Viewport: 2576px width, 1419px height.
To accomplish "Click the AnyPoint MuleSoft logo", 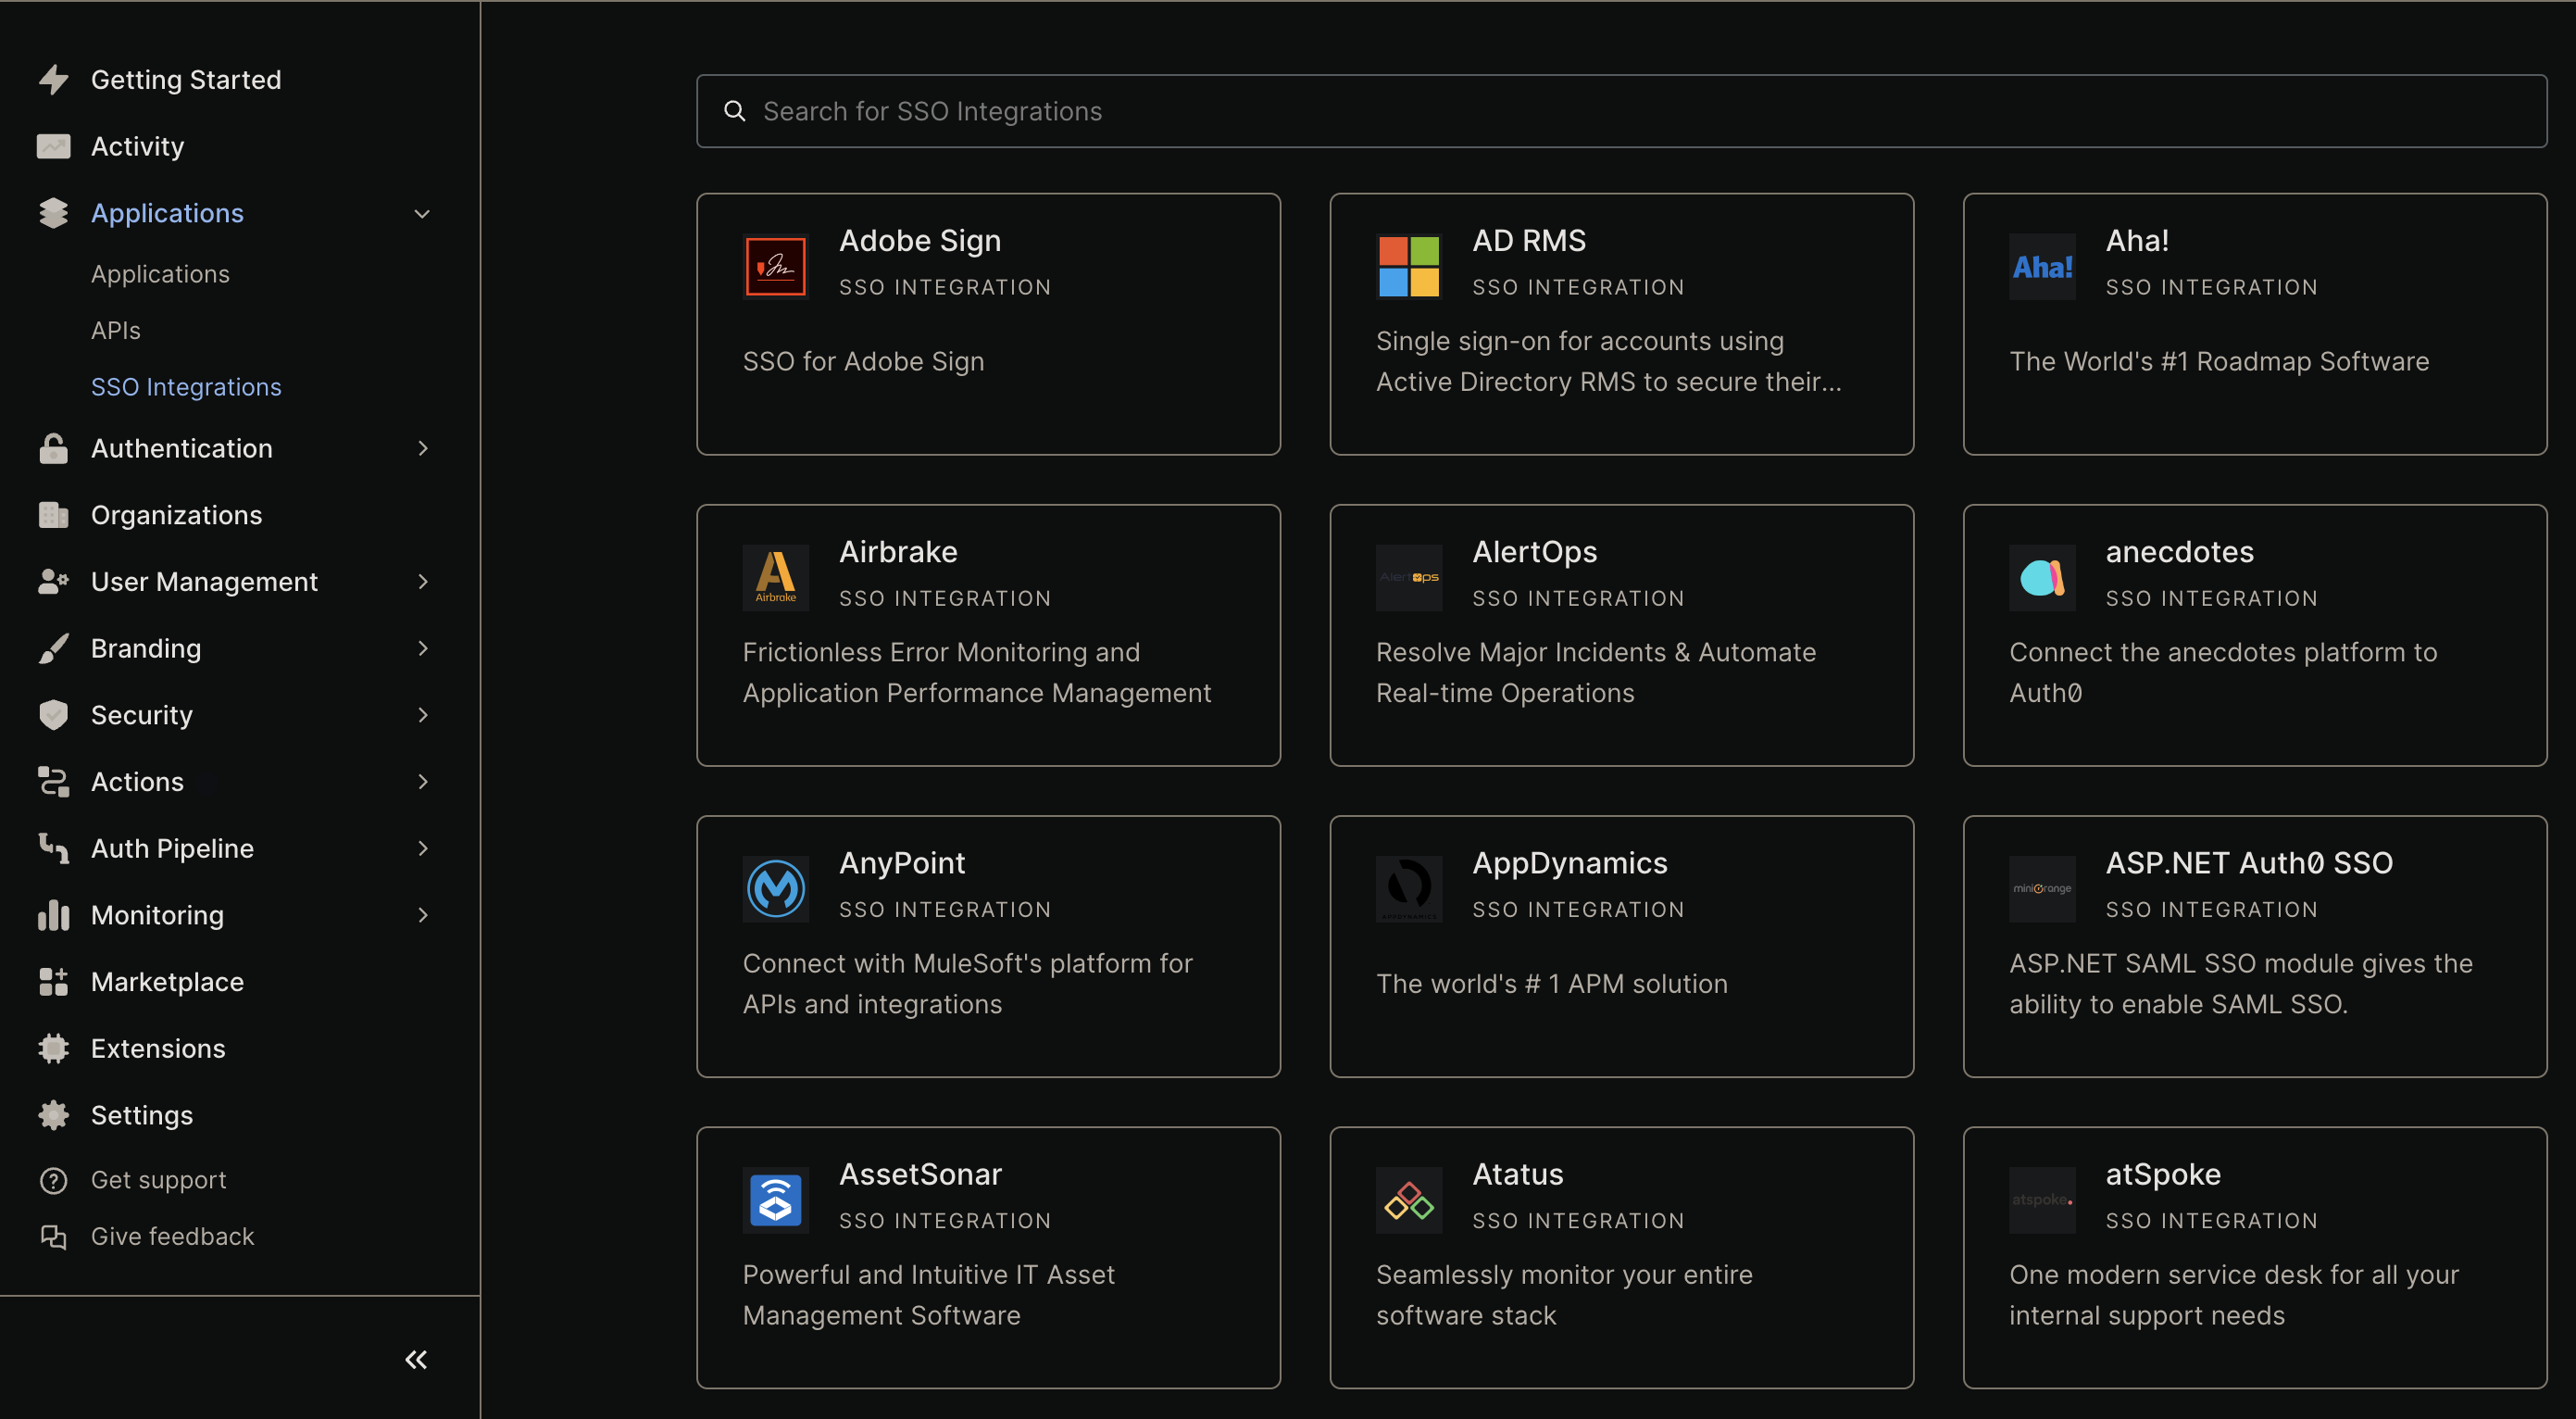I will [775, 888].
